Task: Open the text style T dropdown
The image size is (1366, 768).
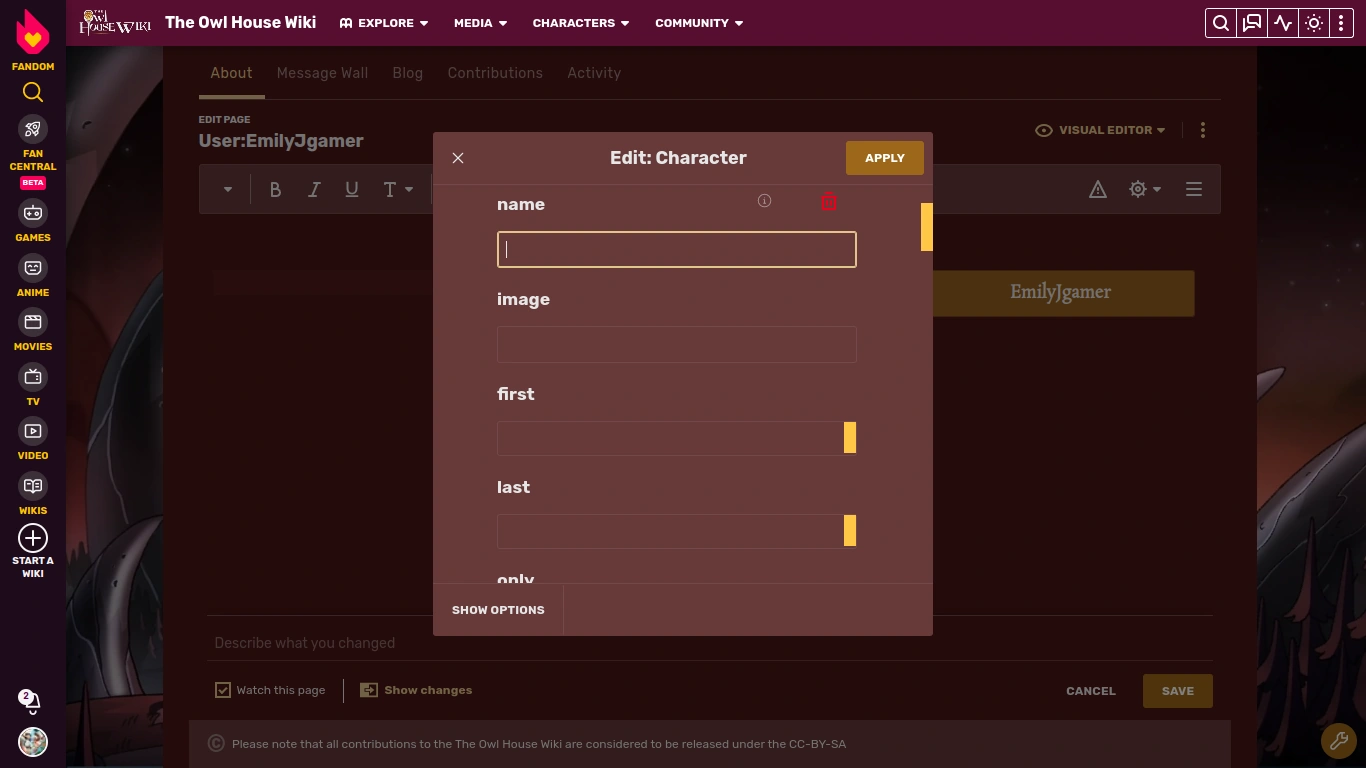Action: coord(396,189)
